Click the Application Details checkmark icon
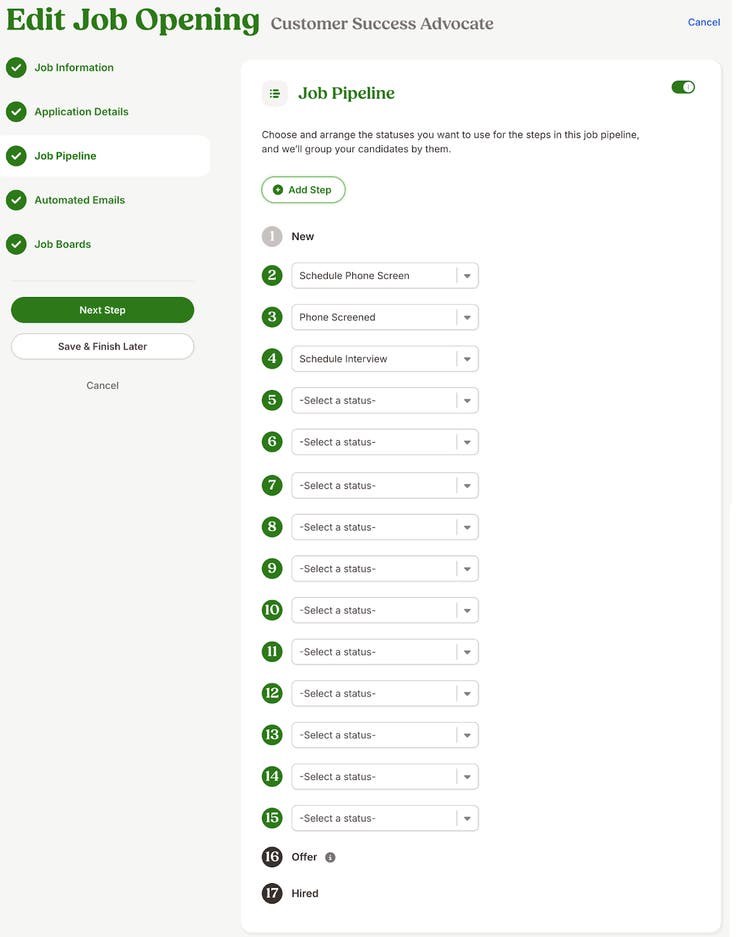The width and height of the screenshot is (750, 937). pos(16,112)
